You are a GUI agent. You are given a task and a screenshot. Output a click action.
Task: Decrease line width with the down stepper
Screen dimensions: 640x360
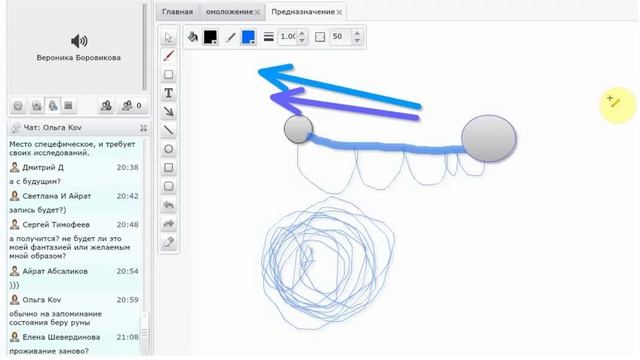pos(302,41)
